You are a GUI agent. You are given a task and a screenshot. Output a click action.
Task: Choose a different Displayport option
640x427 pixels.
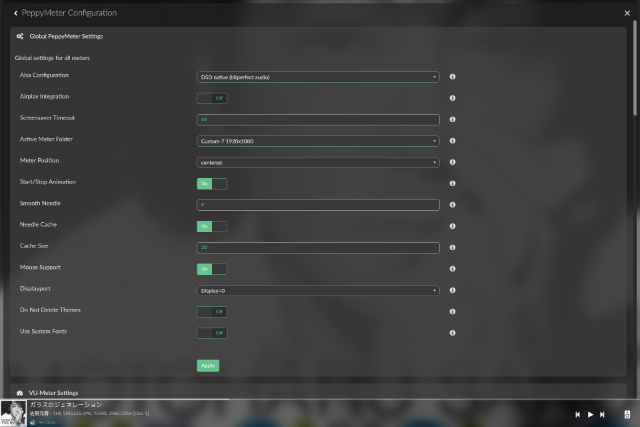(318, 291)
